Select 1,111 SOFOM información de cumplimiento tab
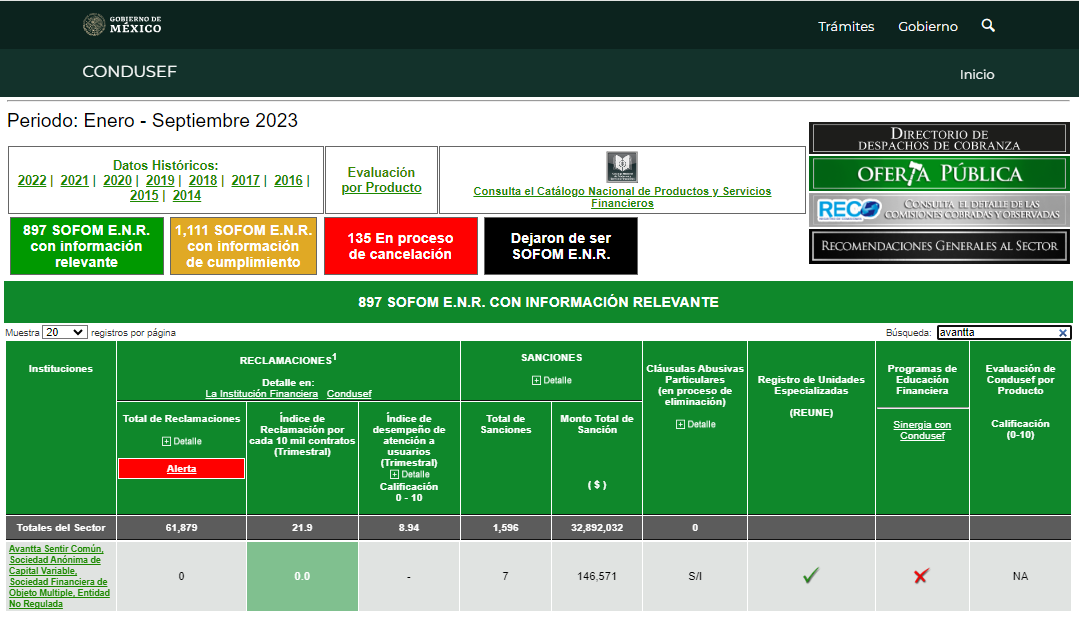Viewport: 1079px width, 634px height. pos(244,246)
